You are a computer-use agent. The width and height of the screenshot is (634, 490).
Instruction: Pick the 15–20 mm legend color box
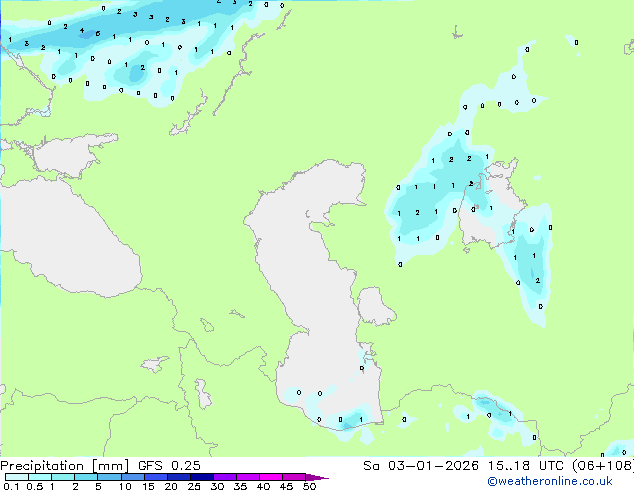156,477
